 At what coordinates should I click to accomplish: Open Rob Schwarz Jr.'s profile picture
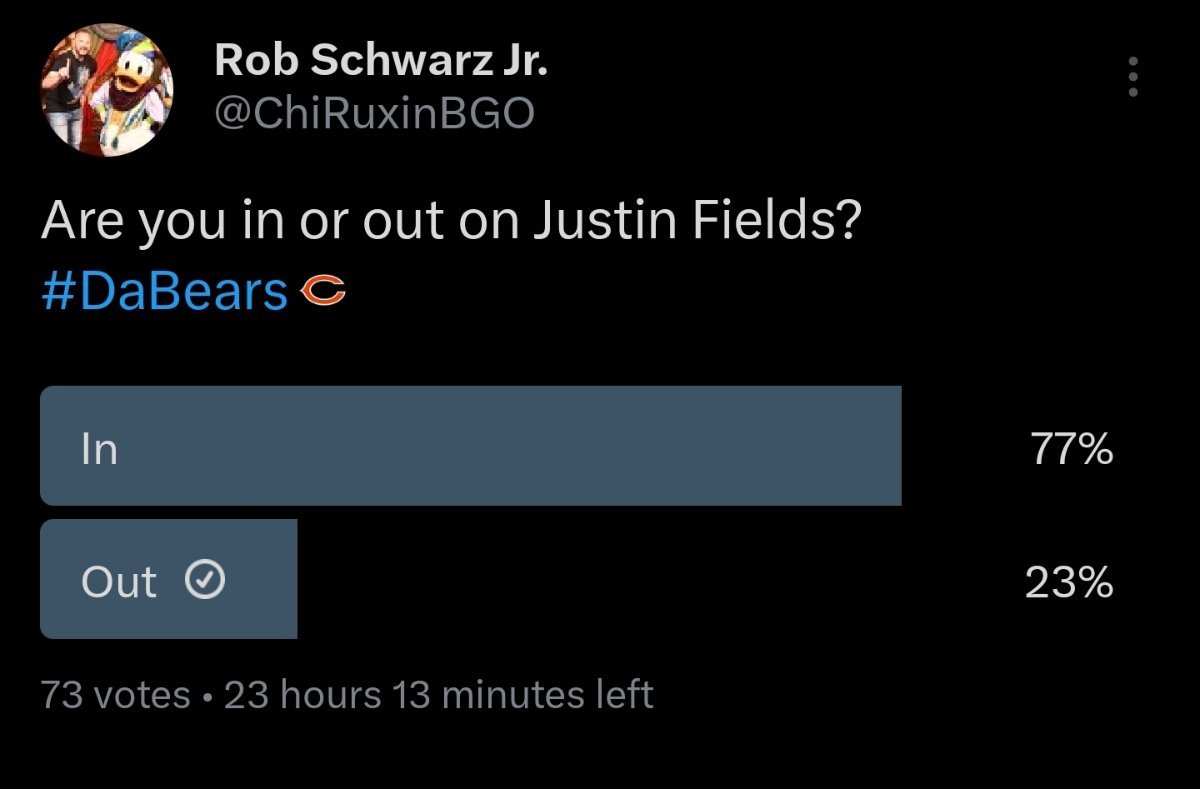pos(107,90)
